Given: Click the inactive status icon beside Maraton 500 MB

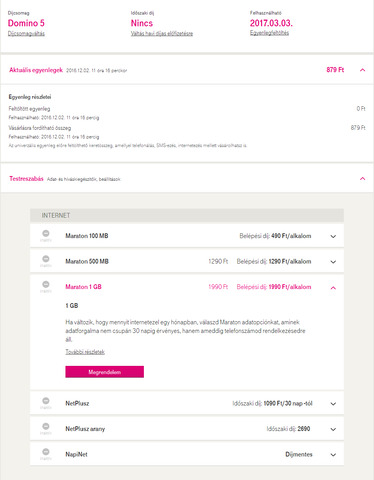Looking at the screenshot, I should pos(46,259).
